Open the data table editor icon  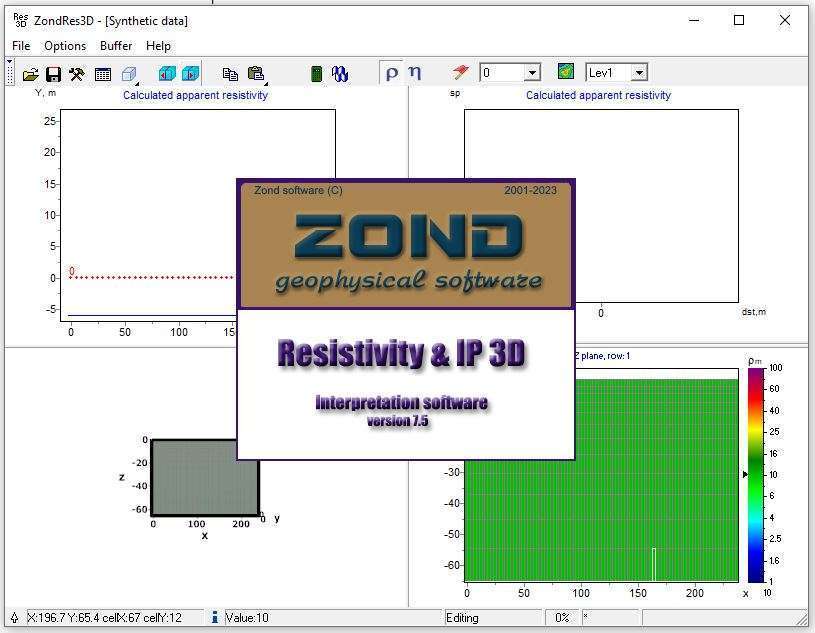(103, 72)
